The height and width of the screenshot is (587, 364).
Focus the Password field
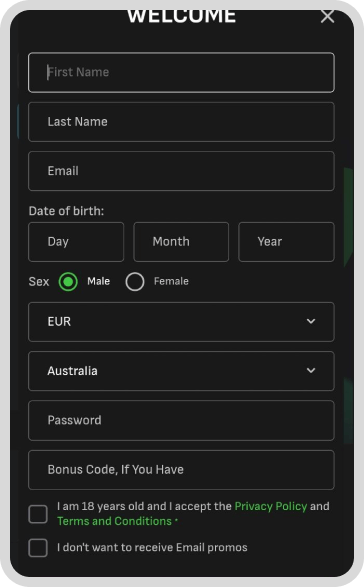181,420
